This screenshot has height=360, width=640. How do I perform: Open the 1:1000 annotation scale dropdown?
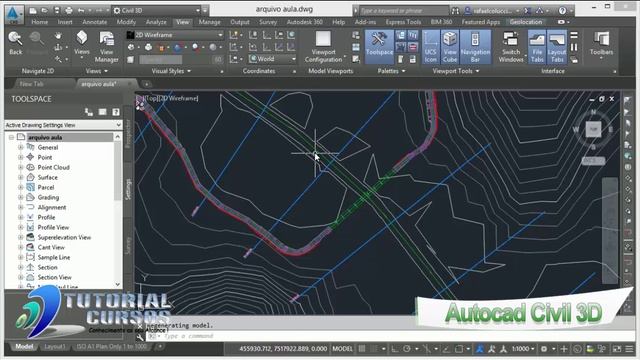523,349
